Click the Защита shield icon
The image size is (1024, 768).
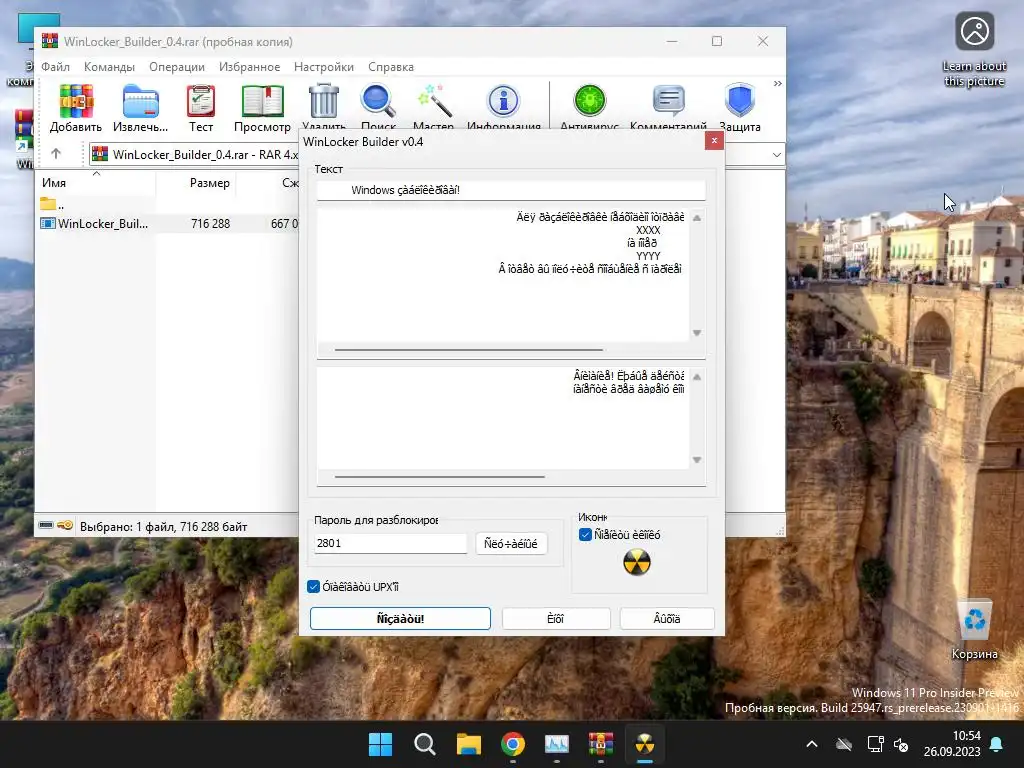click(740, 101)
